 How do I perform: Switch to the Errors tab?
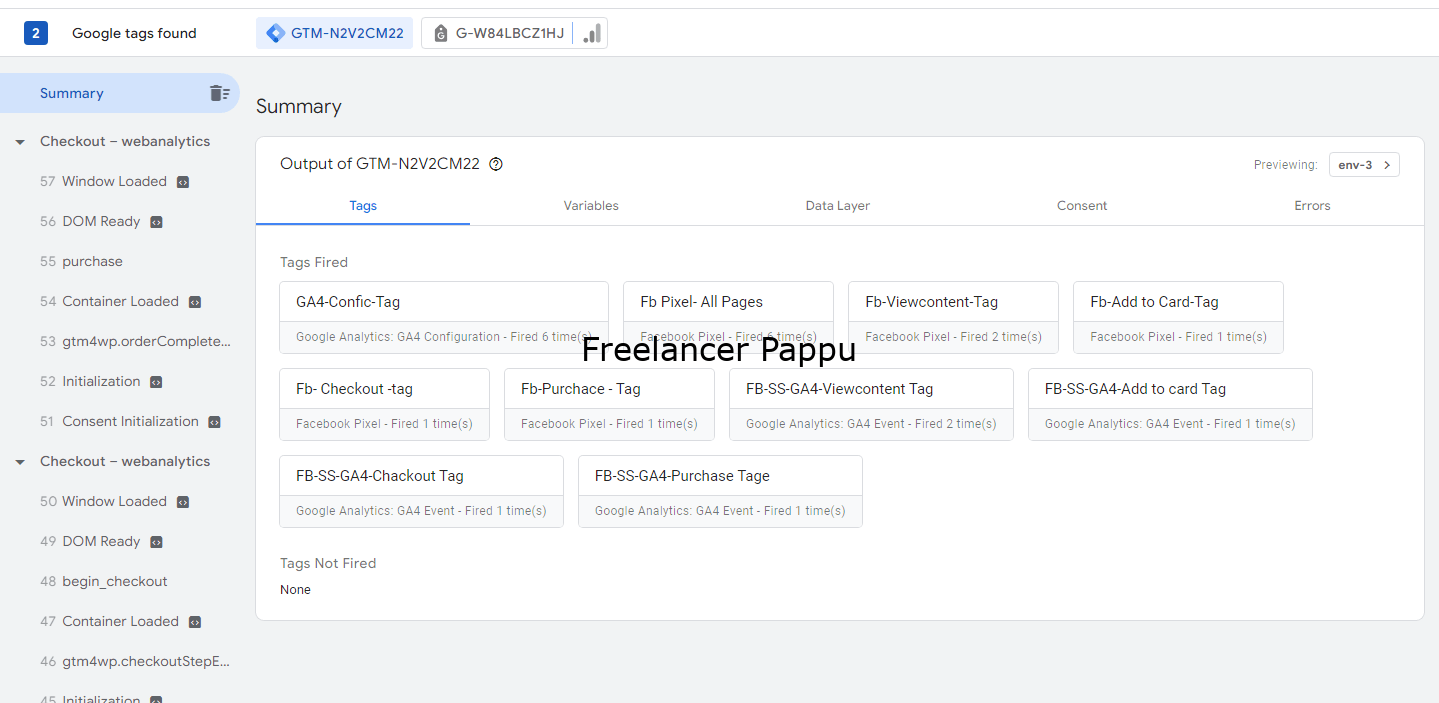point(1312,205)
